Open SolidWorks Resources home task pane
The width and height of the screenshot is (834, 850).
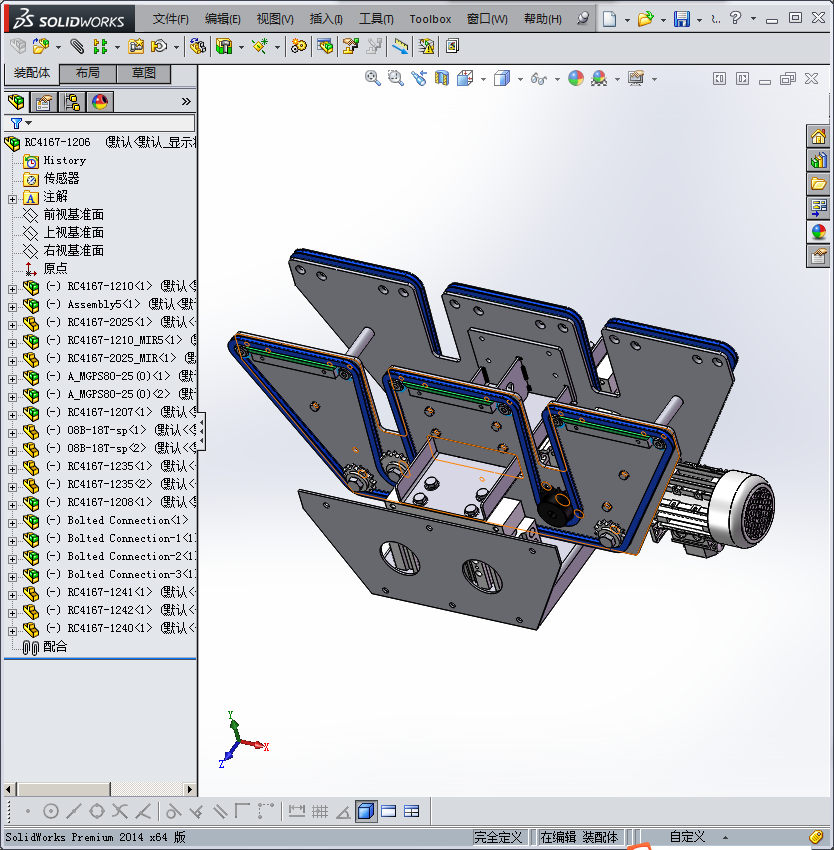pyautogui.click(x=818, y=136)
